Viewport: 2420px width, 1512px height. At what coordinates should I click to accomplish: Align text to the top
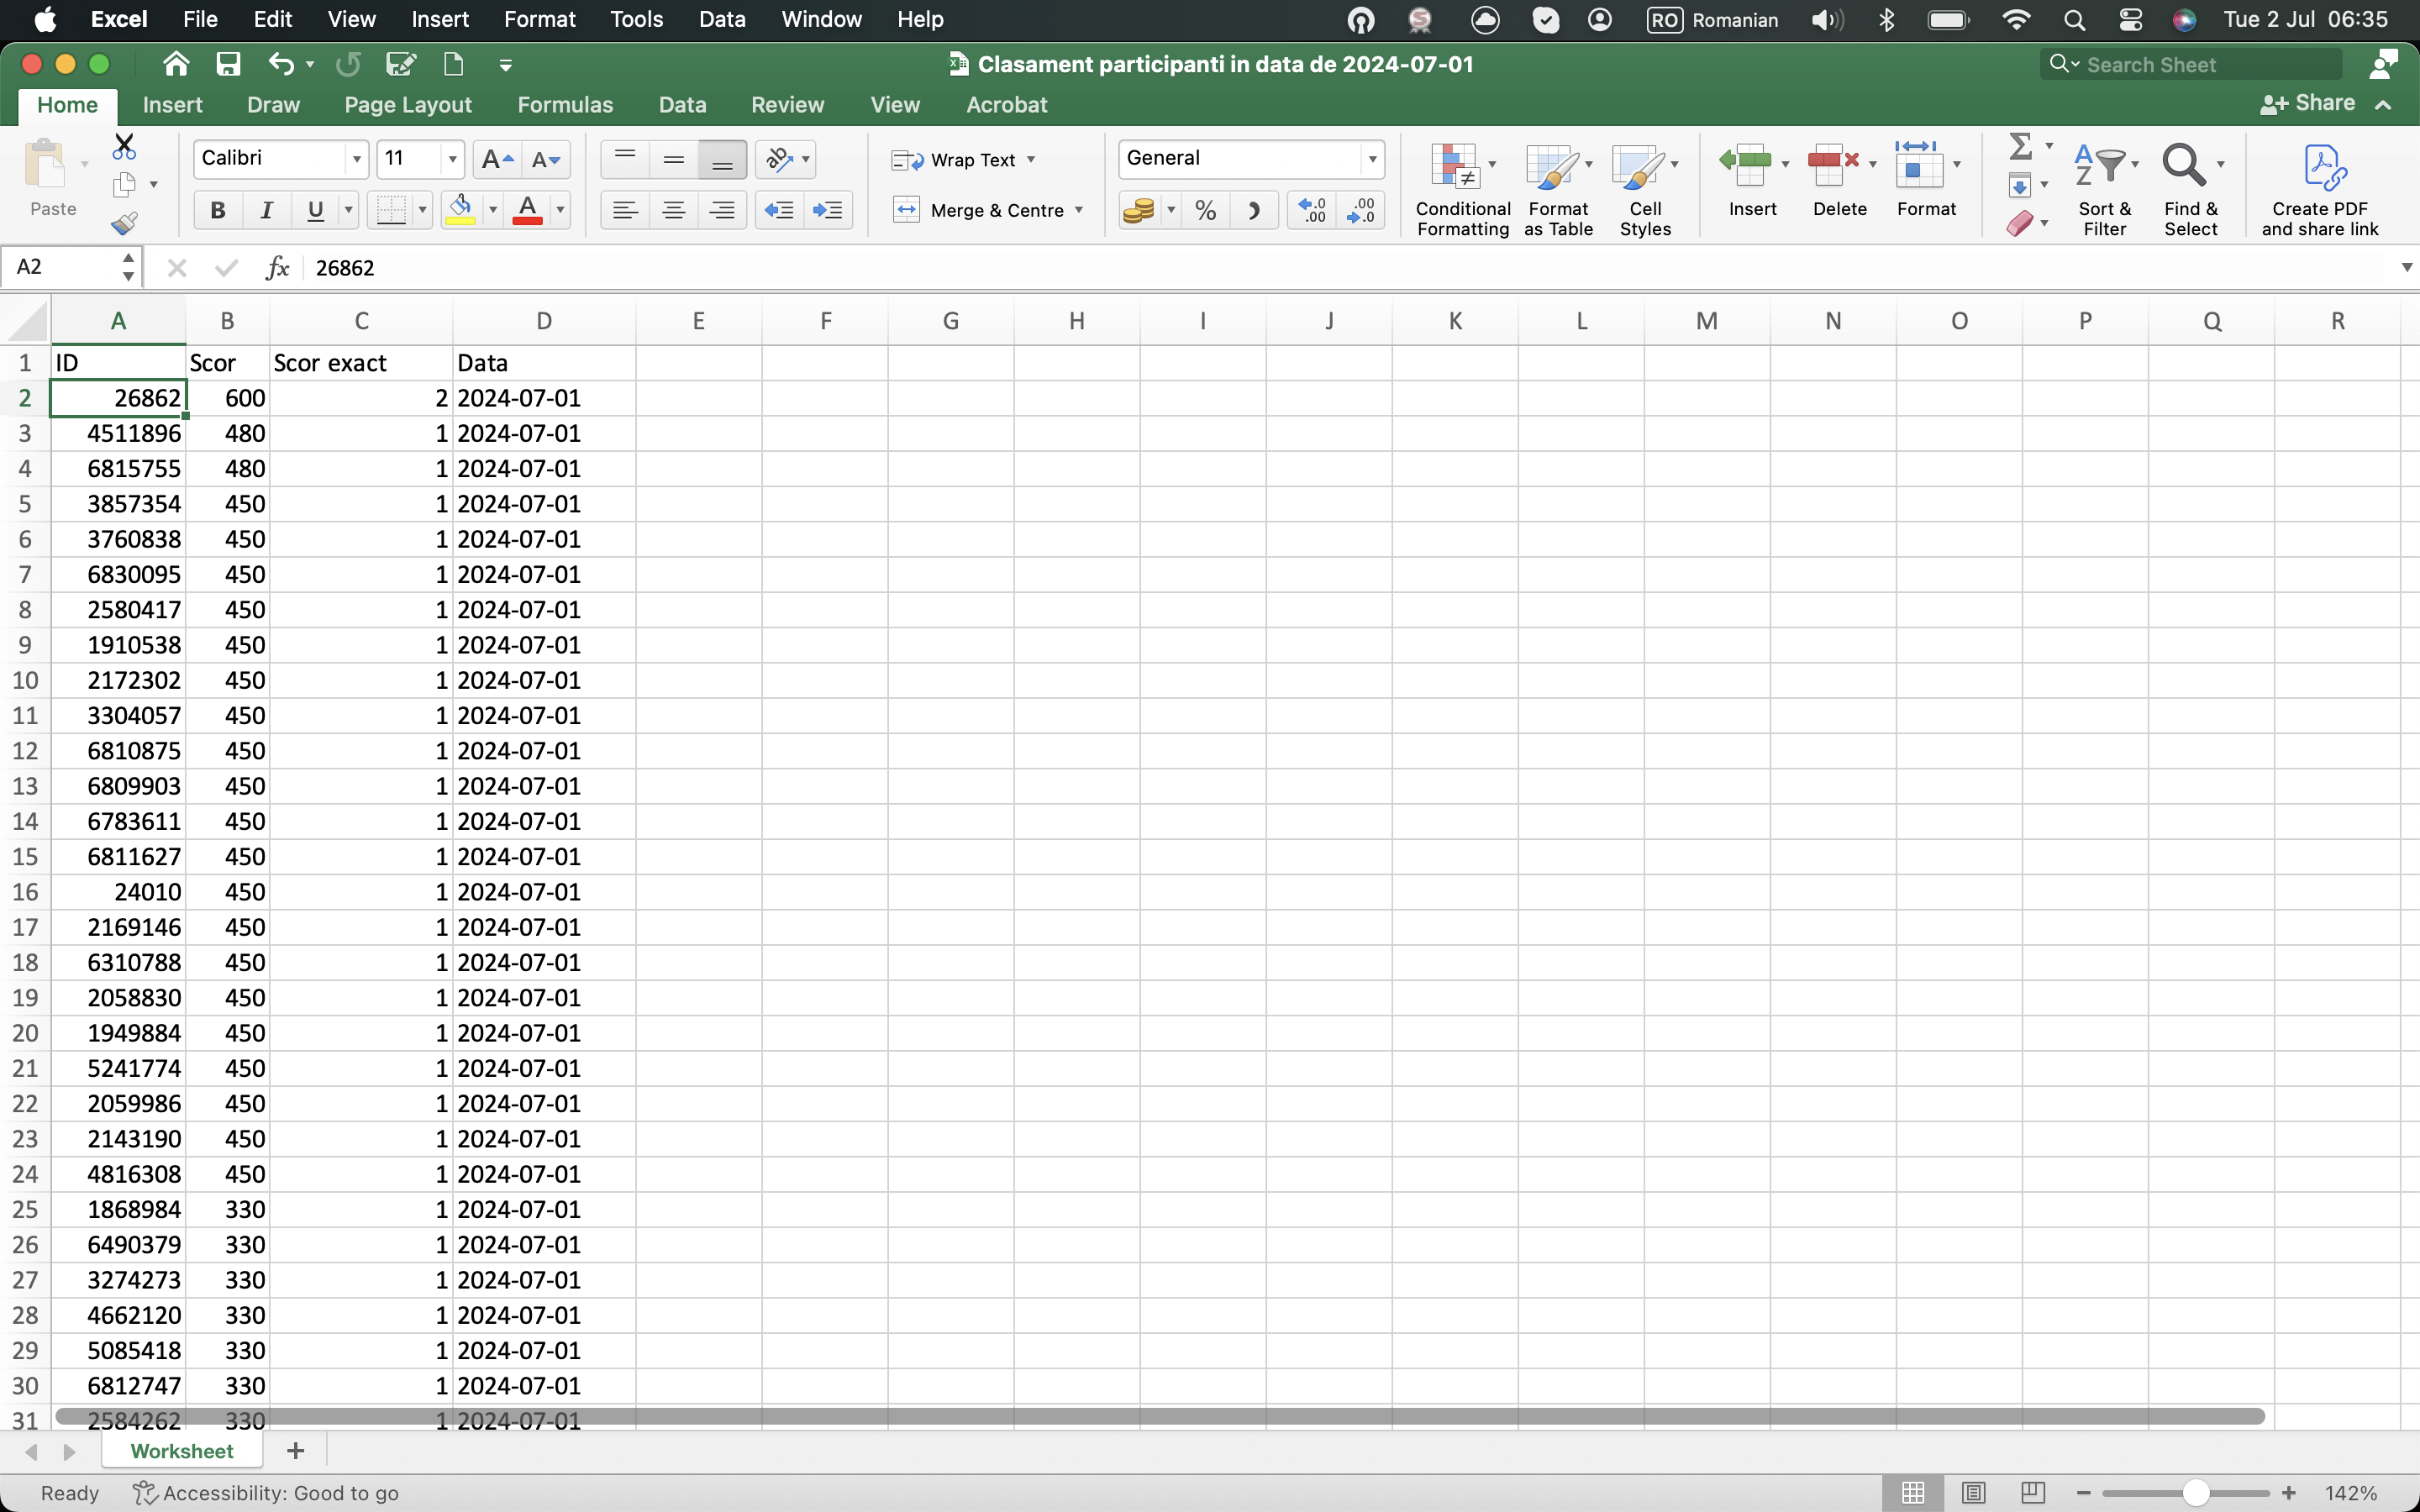tap(625, 159)
